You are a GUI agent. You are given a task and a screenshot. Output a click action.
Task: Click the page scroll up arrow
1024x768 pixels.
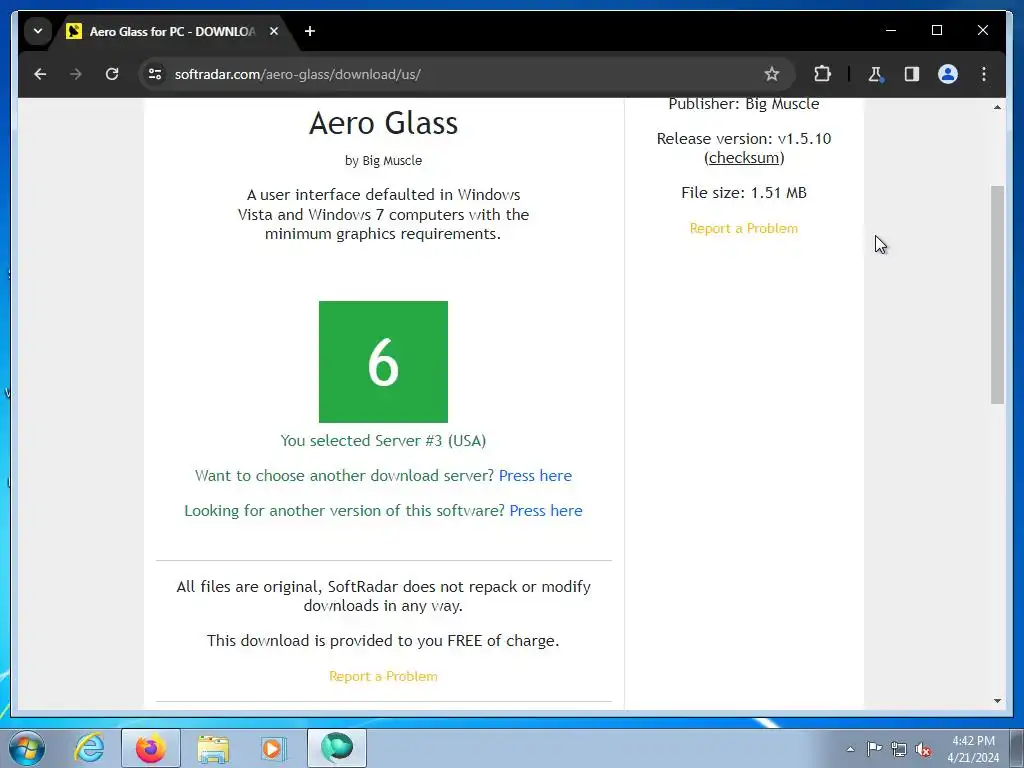pos(997,107)
